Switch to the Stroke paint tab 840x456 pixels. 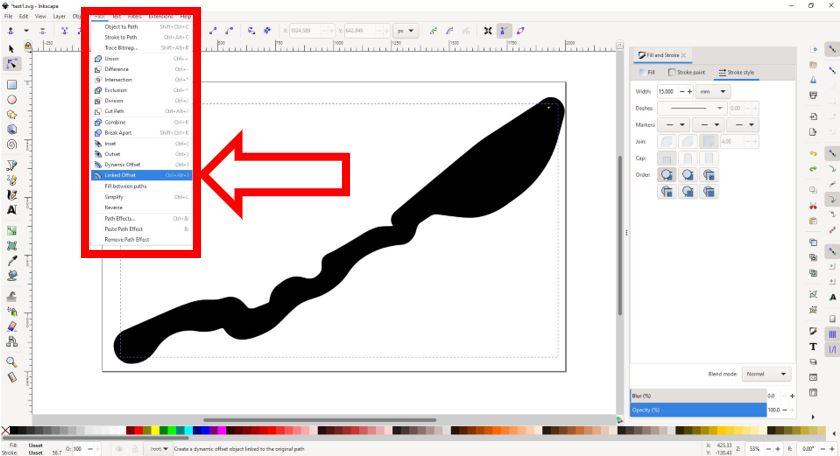(x=687, y=72)
